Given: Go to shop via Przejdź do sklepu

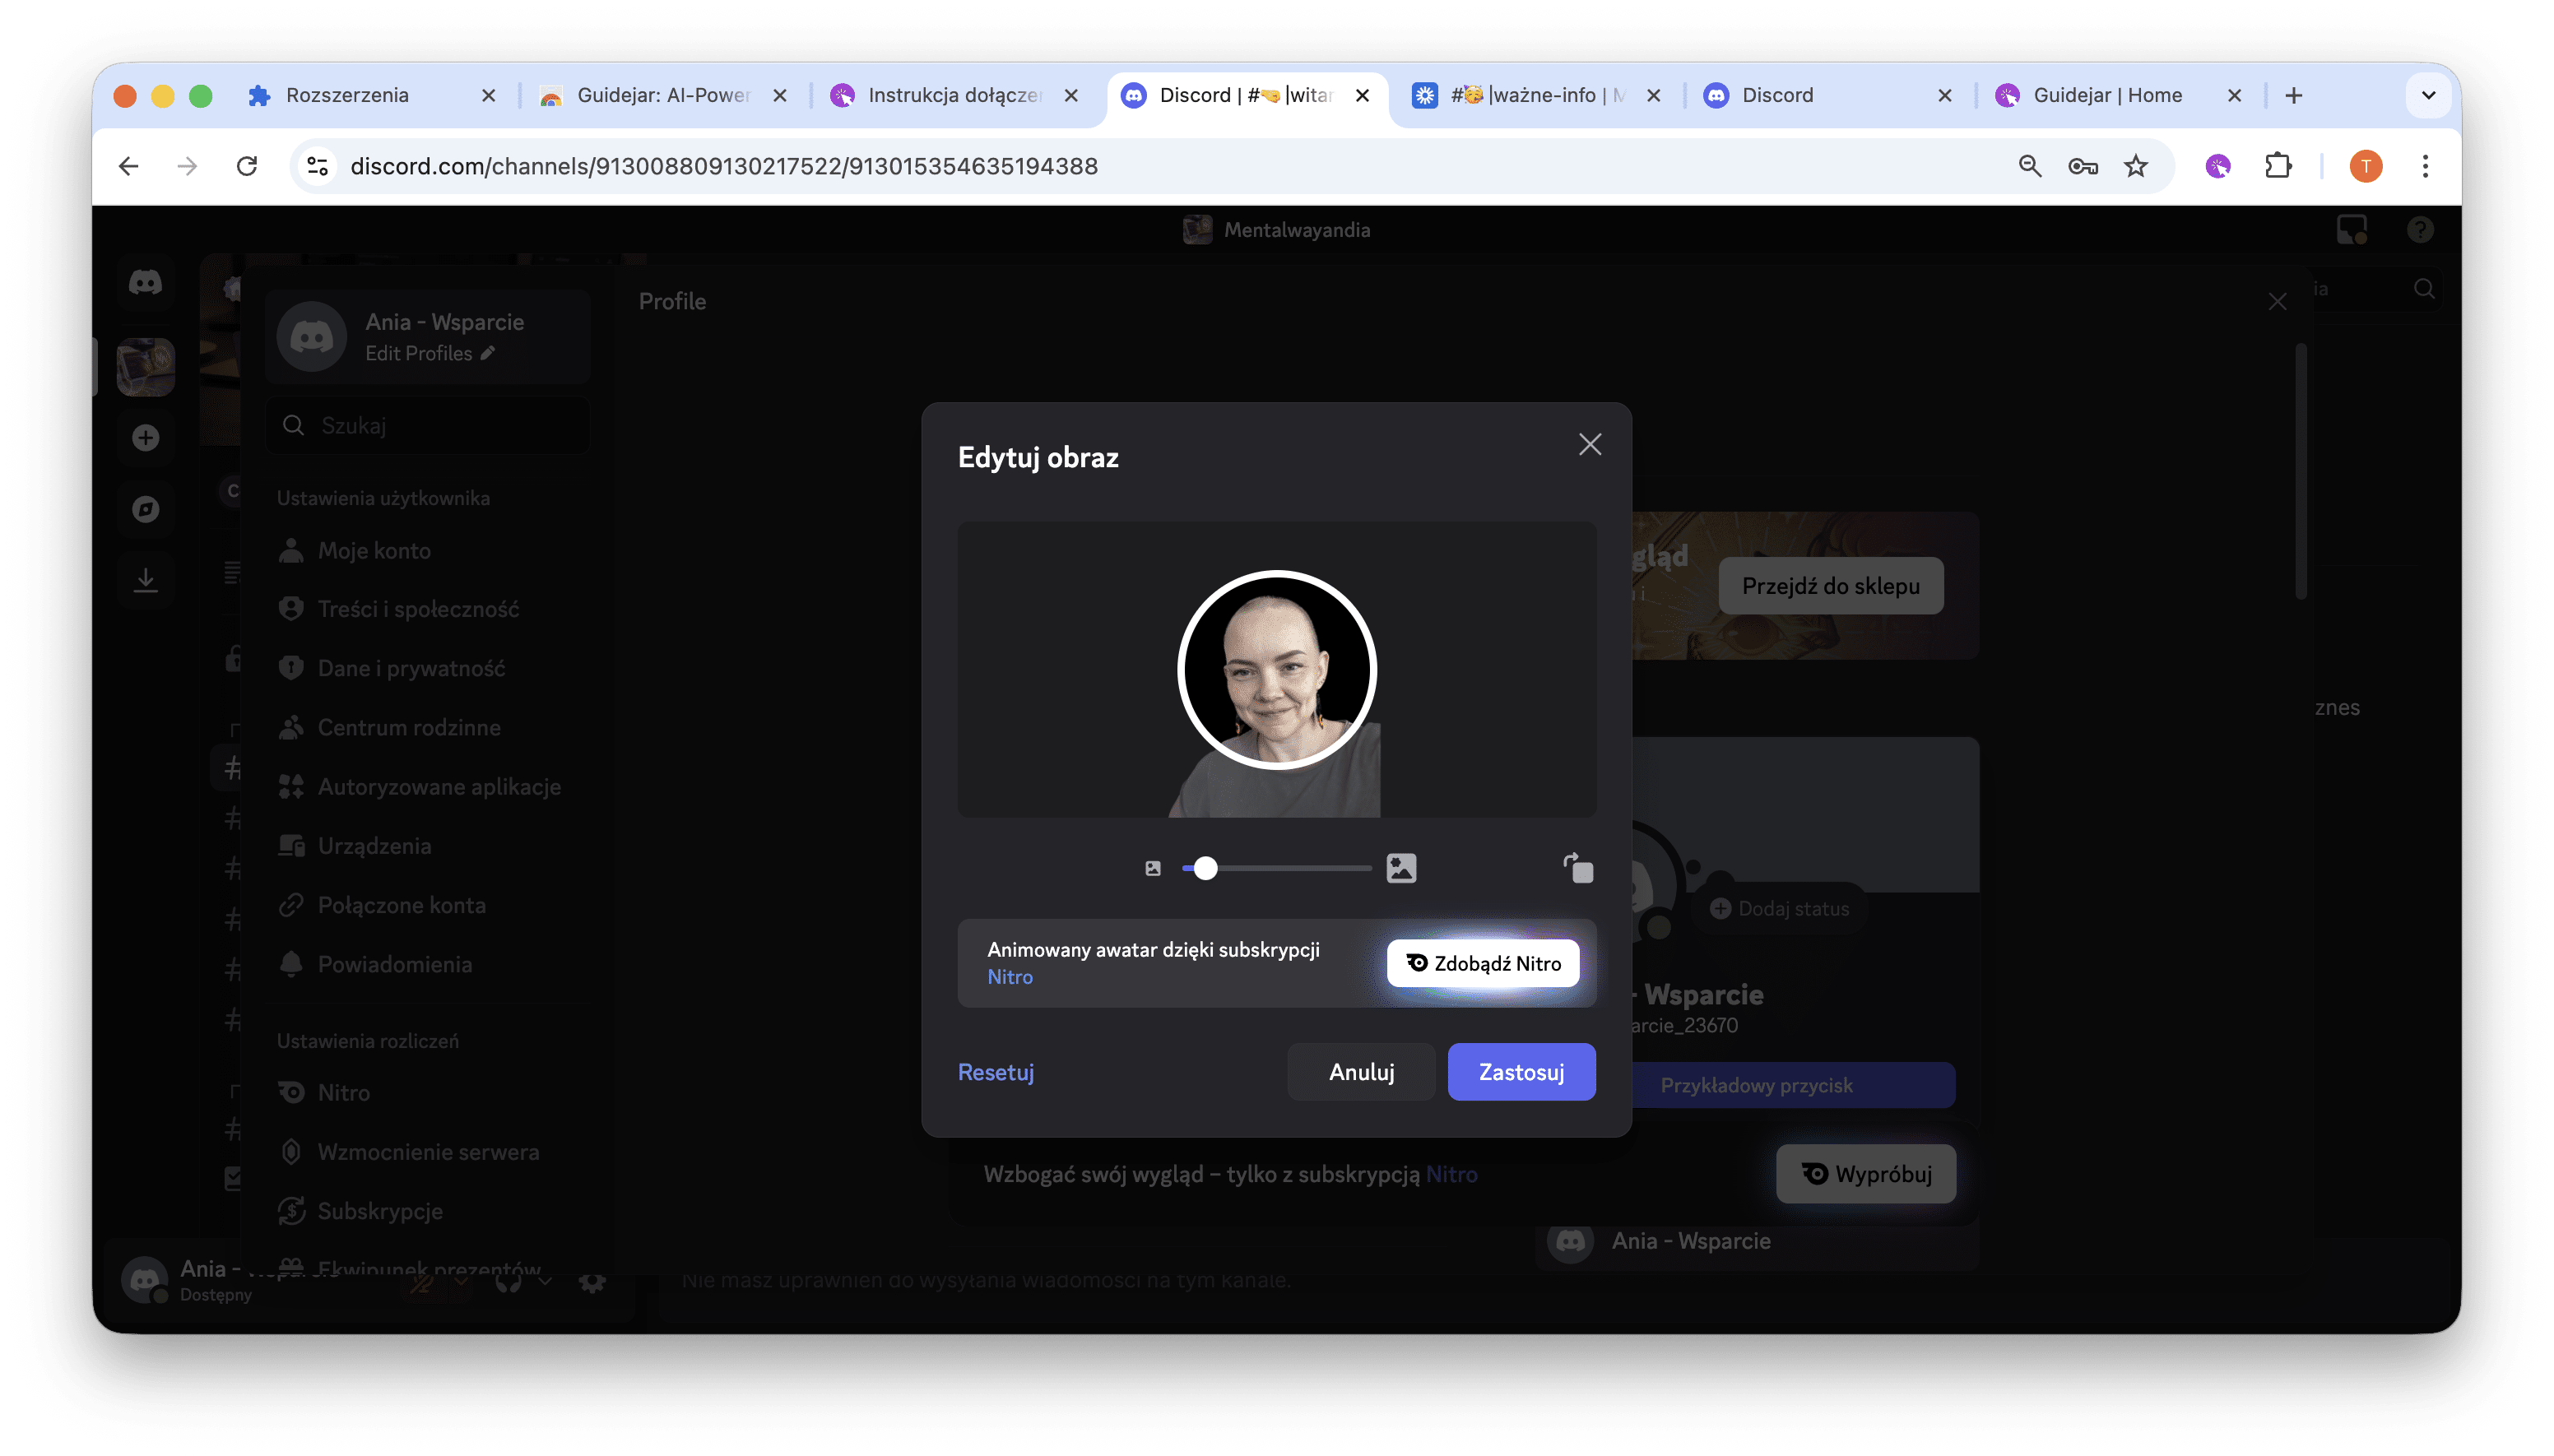Looking at the screenshot, I should tap(1830, 586).
